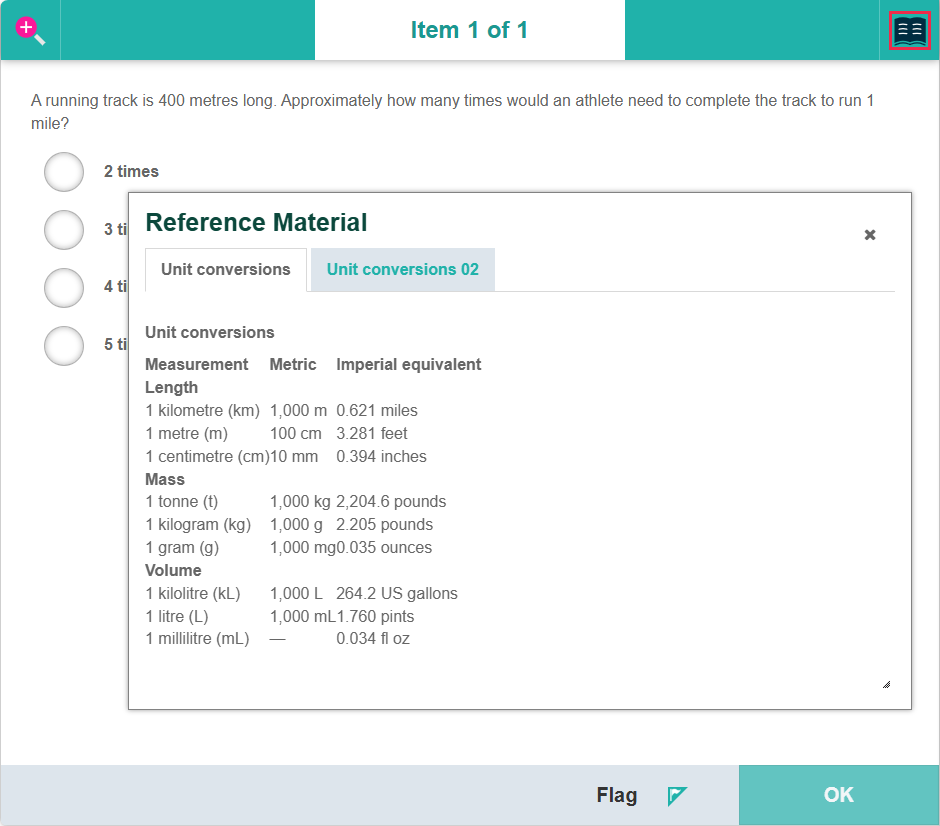
Task: Click the running track question text
Action: point(452,111)
